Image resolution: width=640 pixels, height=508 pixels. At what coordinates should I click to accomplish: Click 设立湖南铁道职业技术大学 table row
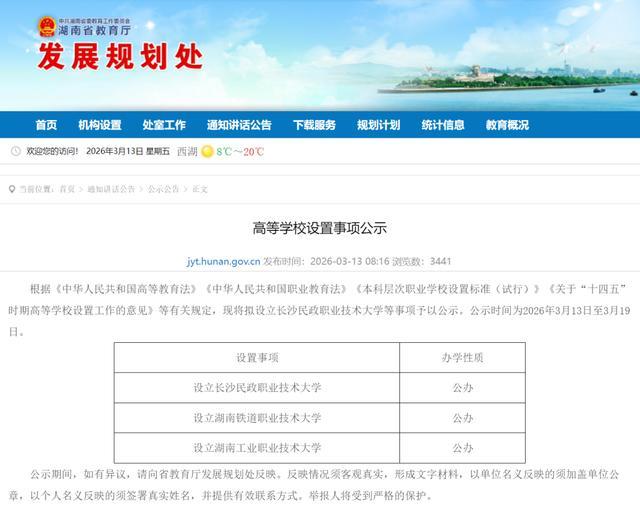pyautogui.click(x=320, y=418)
